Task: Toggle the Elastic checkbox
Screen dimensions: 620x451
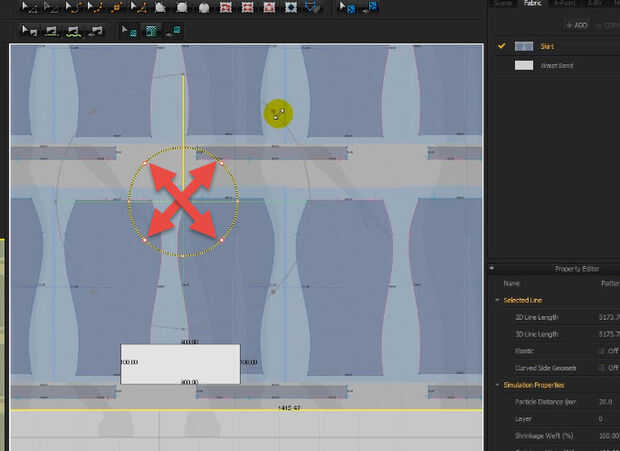Action: (601, 351)
